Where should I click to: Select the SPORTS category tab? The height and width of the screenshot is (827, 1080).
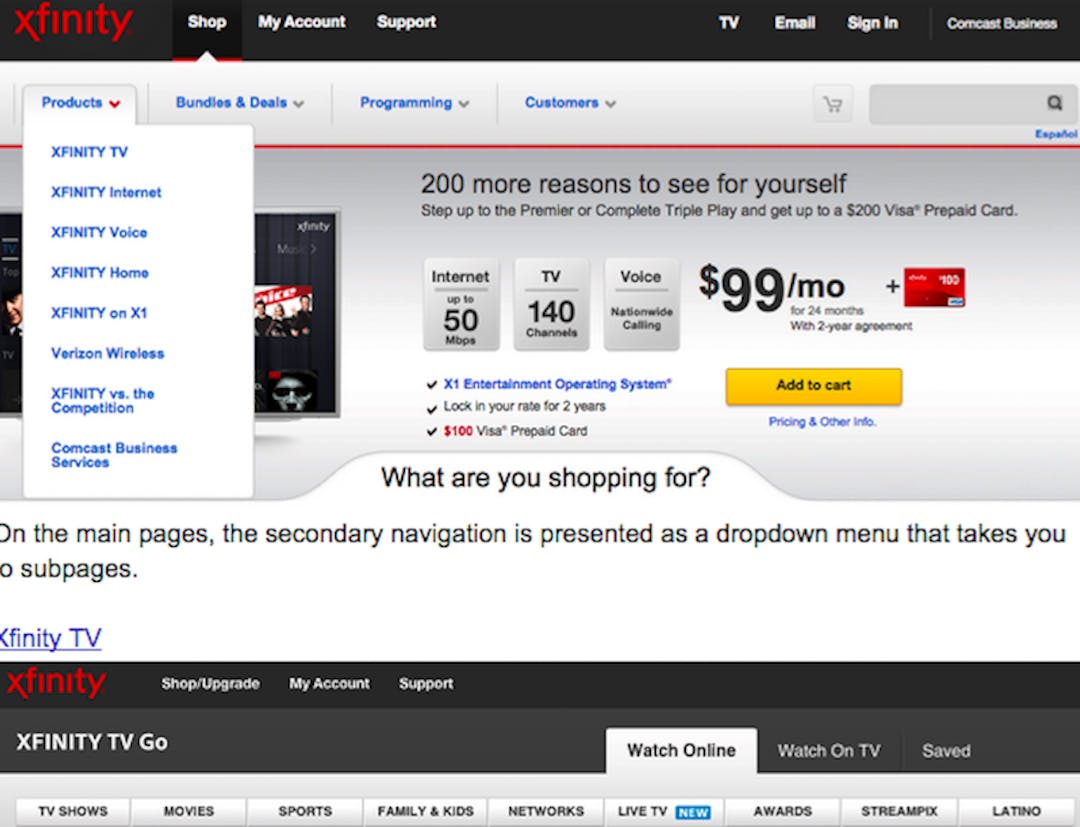pos(304,811)
